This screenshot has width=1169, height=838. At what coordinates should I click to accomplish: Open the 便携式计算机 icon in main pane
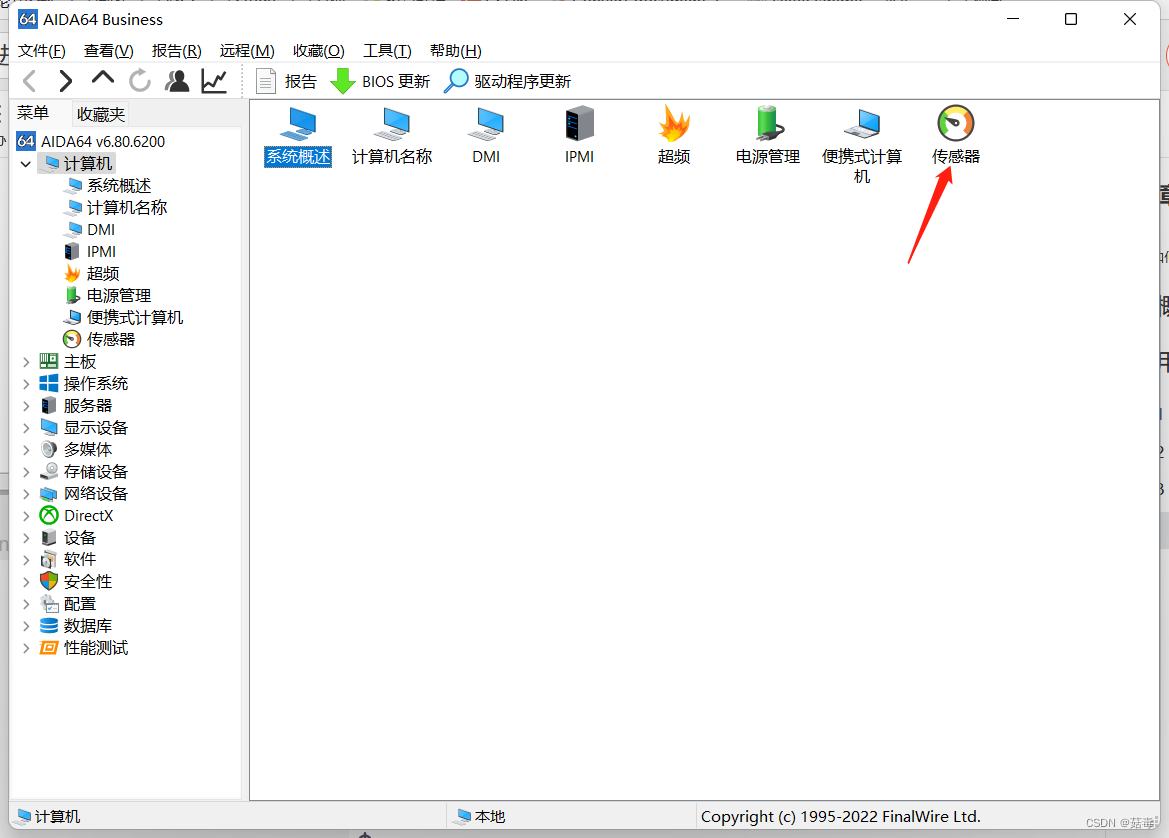[862, 145]
